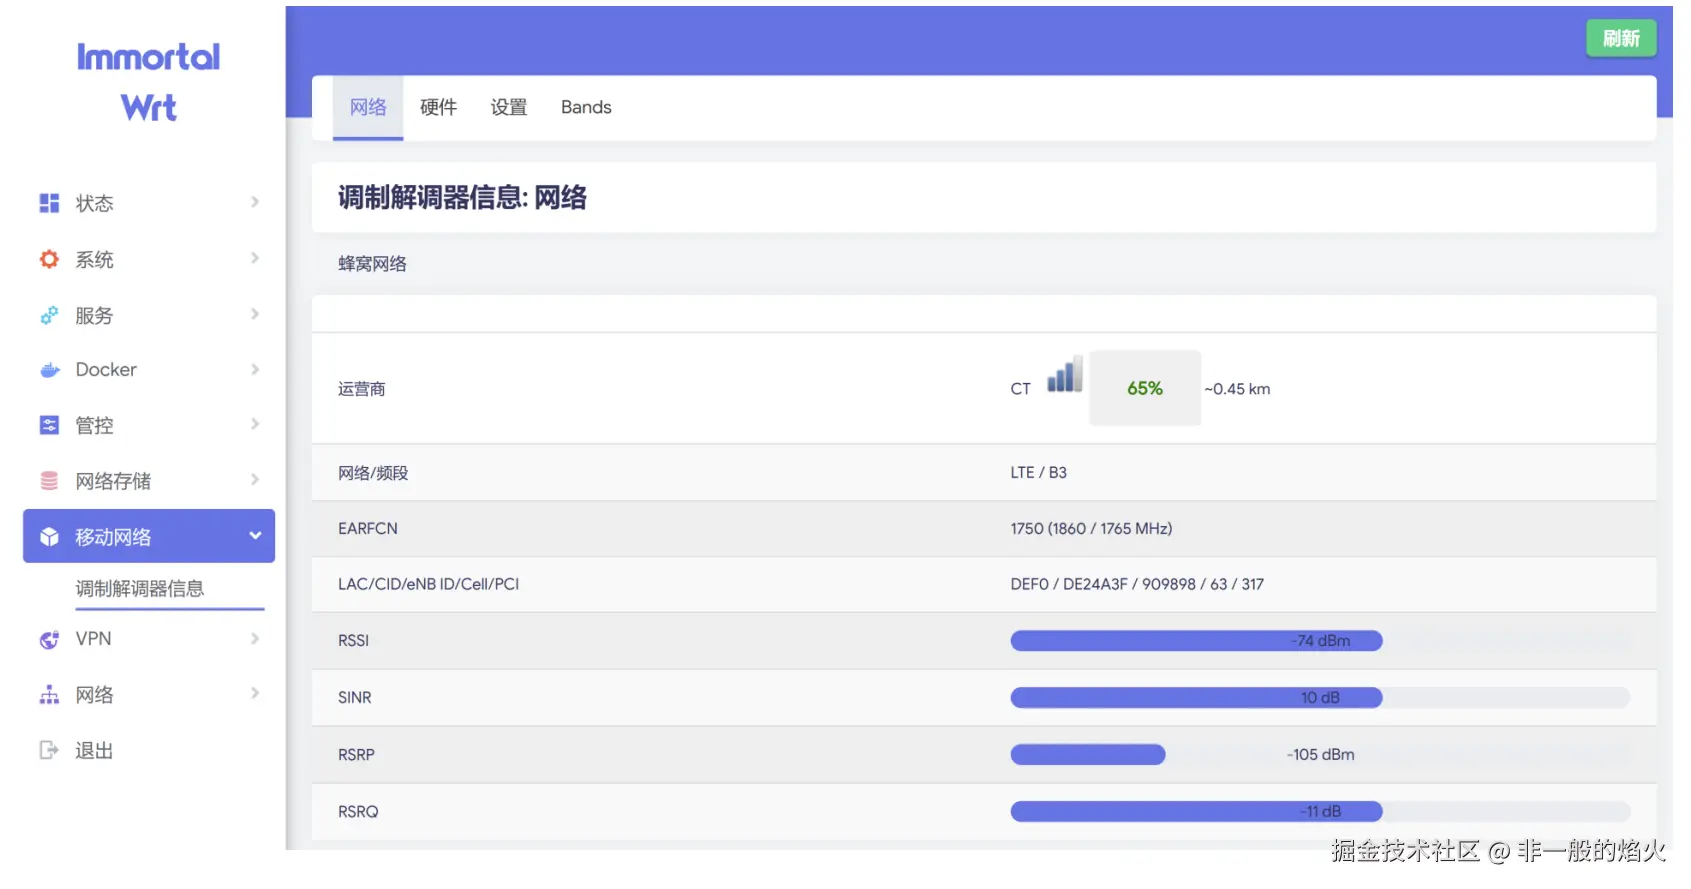
Task: Click the RSRQ -11 dB progress bar
Action: [1320, 812]
